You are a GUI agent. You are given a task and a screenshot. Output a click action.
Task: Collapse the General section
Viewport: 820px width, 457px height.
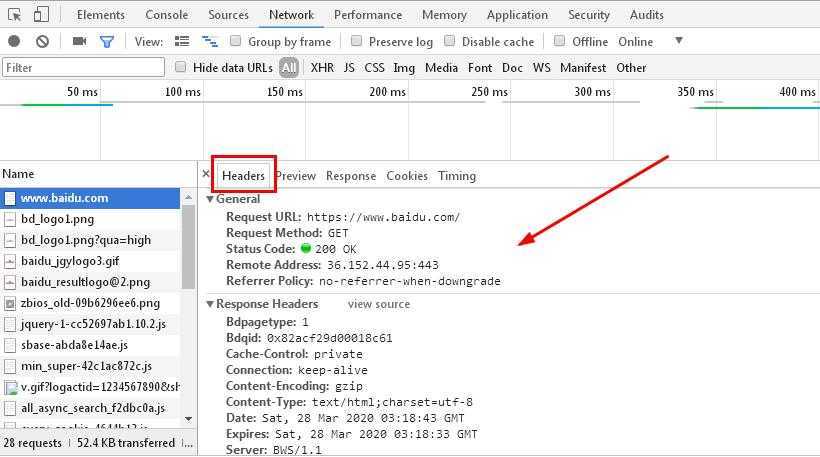210,199
